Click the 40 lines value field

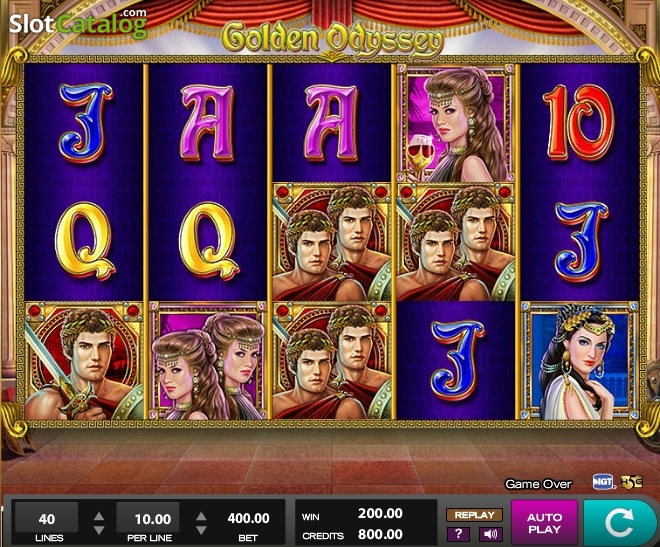tap(47, 518)
